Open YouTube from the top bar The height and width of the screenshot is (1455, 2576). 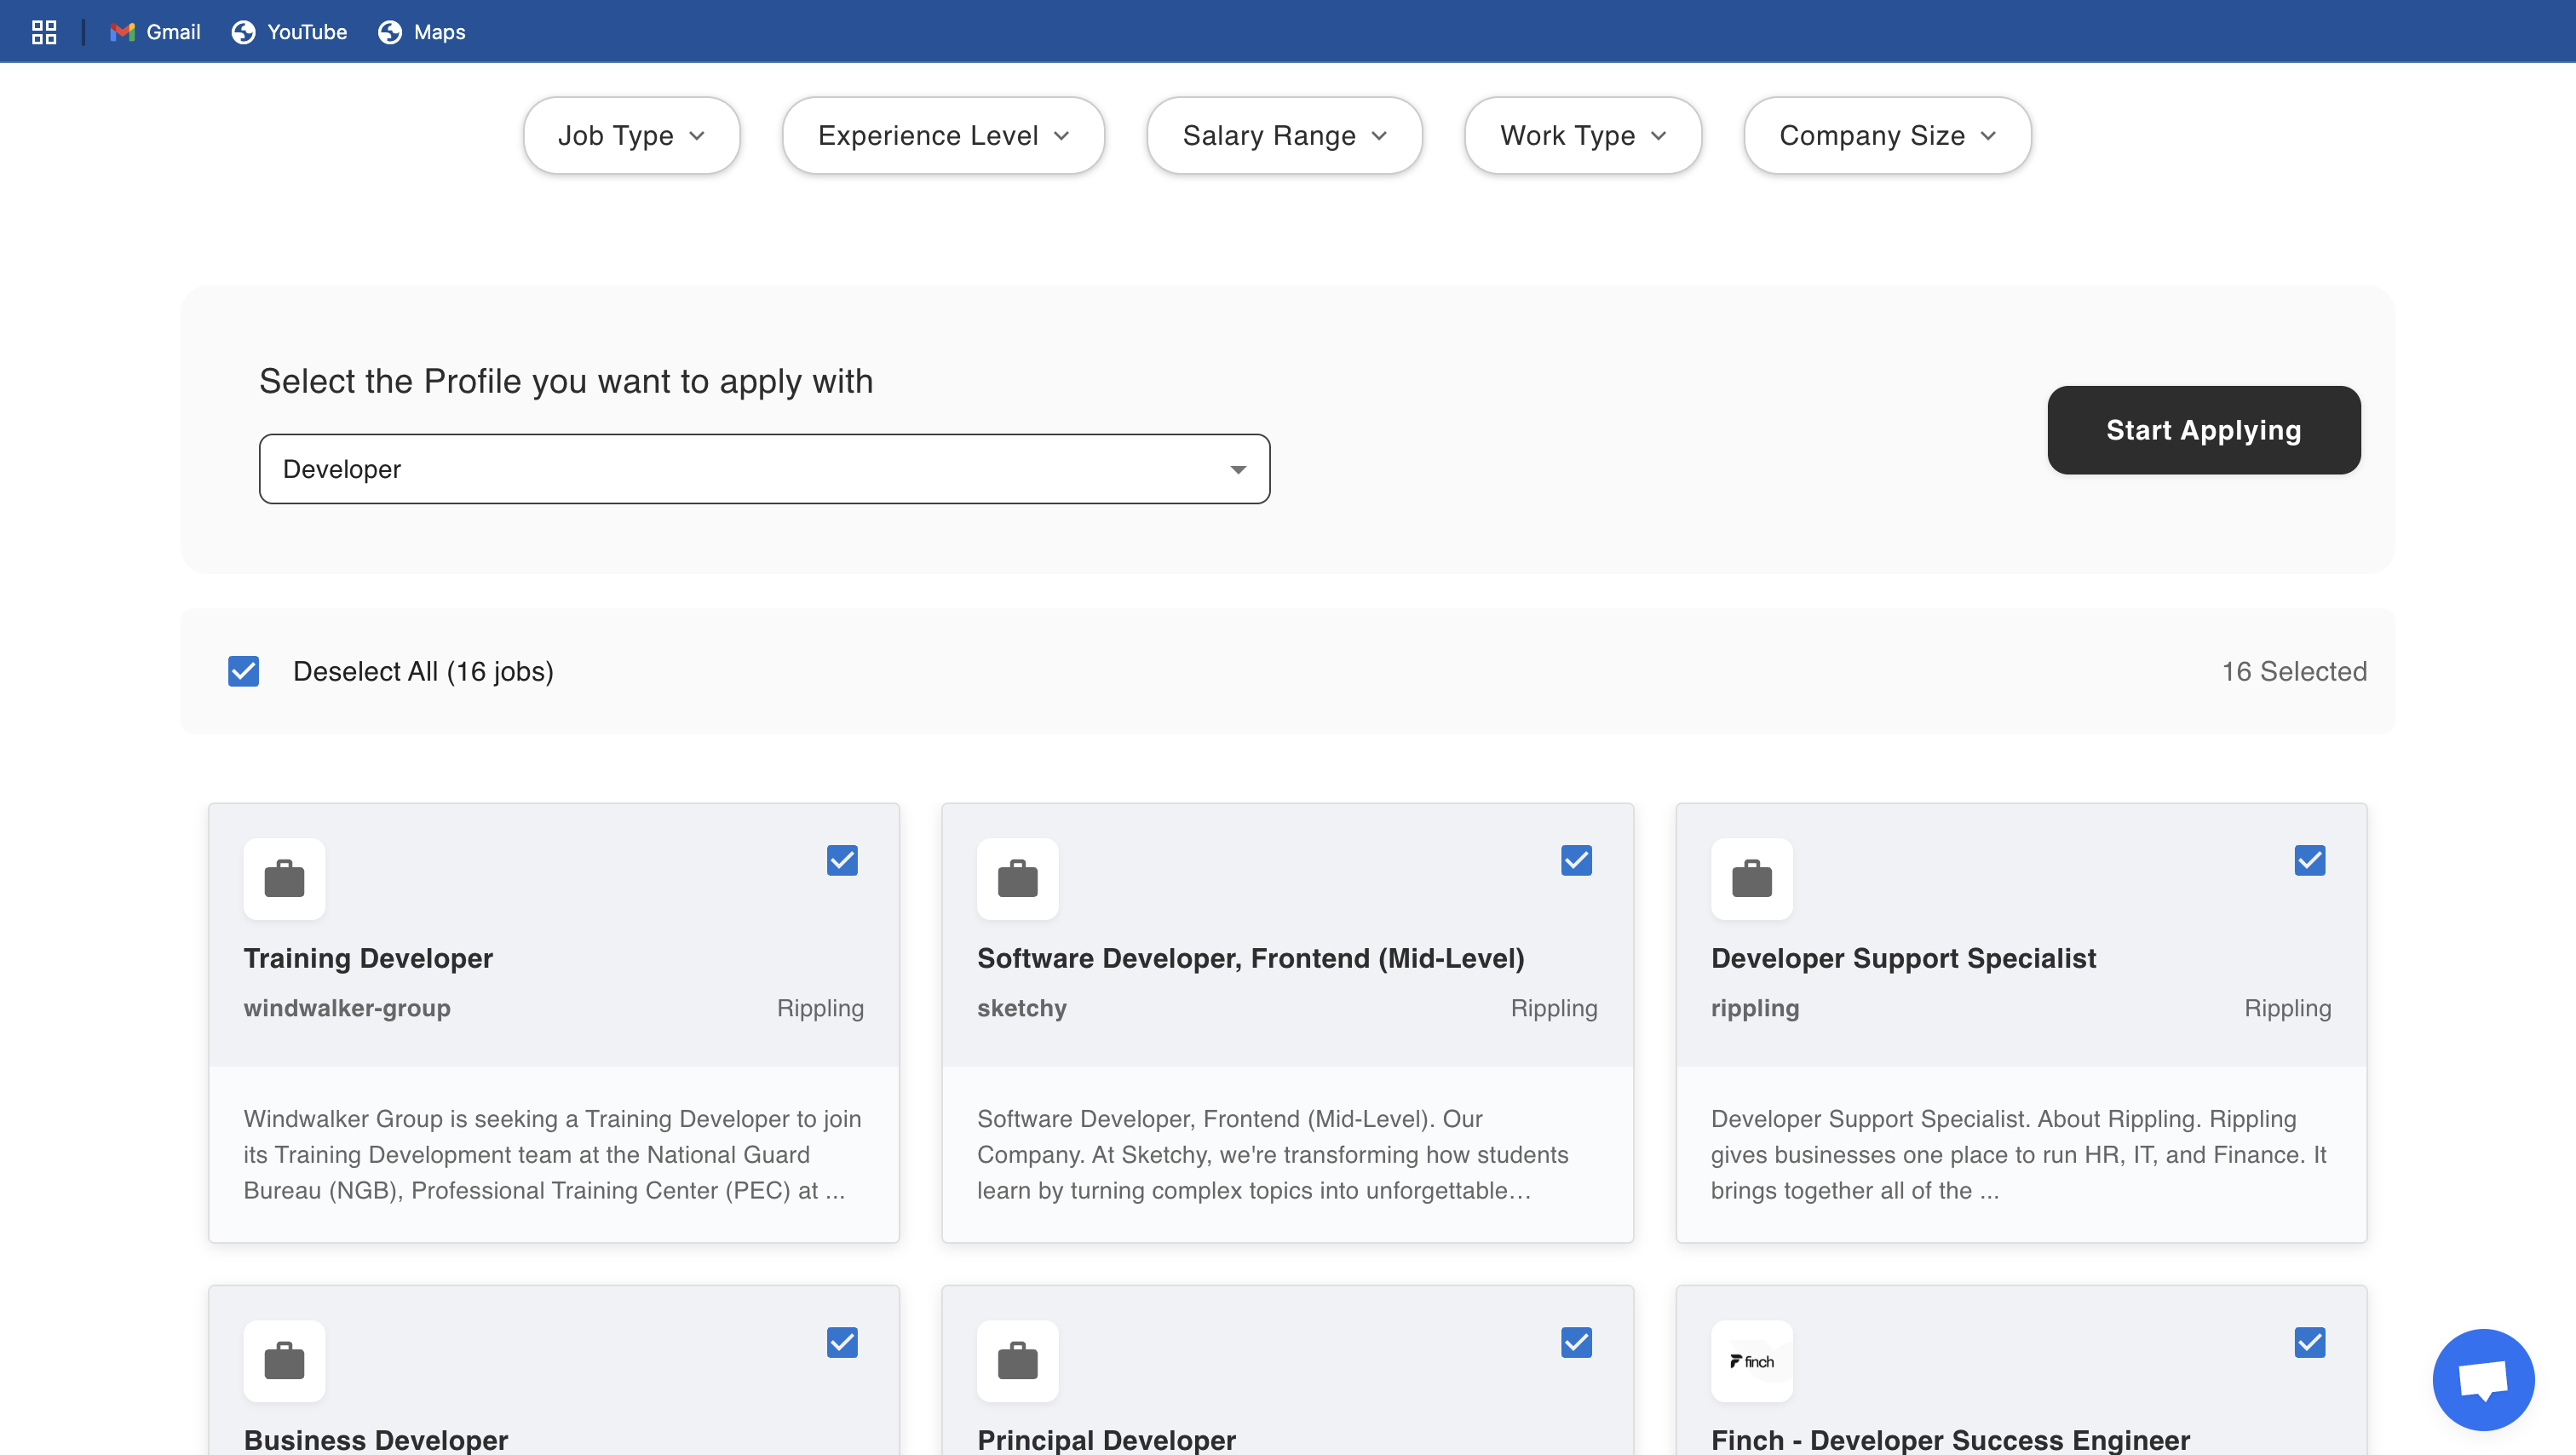[x=288, y=31]
